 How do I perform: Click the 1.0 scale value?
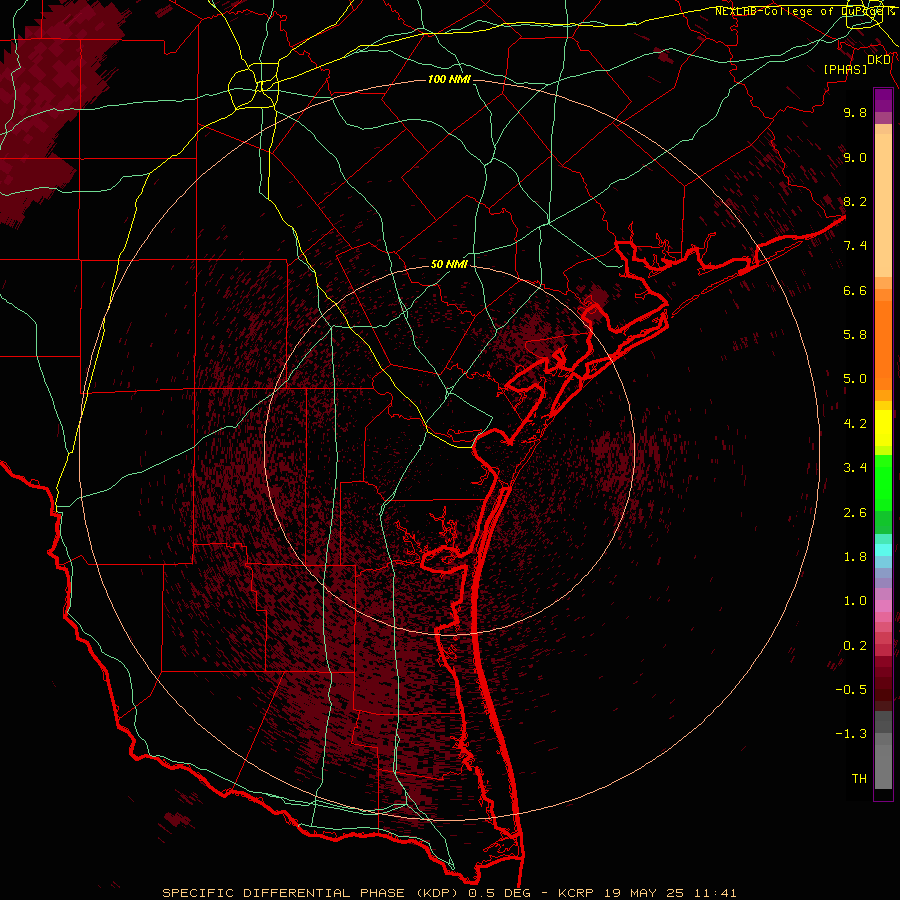coord(855,601)
